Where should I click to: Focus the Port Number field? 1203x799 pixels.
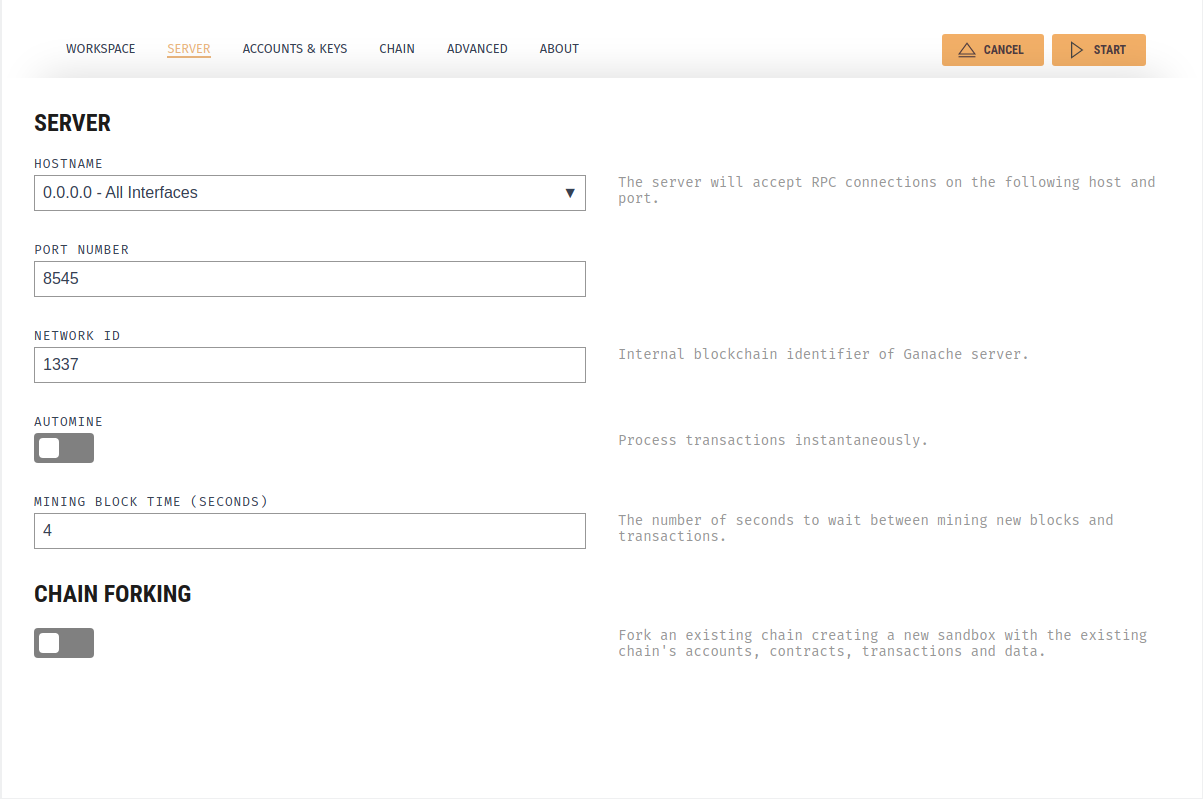pyautogui.click(x=310, y=279)
